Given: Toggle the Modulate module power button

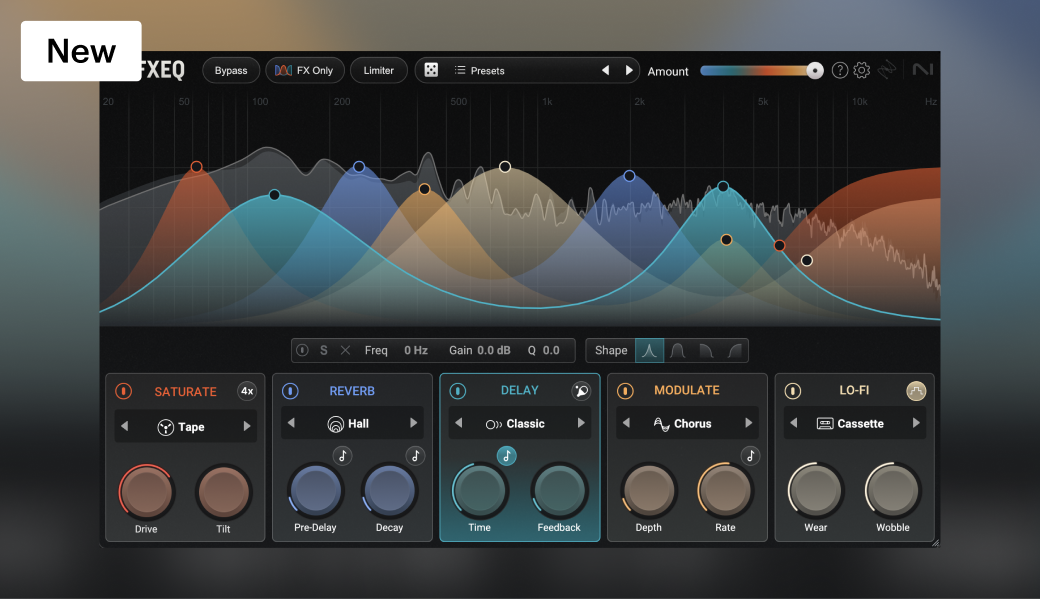Looking at the screenshot, I should (x=625, y=391).
